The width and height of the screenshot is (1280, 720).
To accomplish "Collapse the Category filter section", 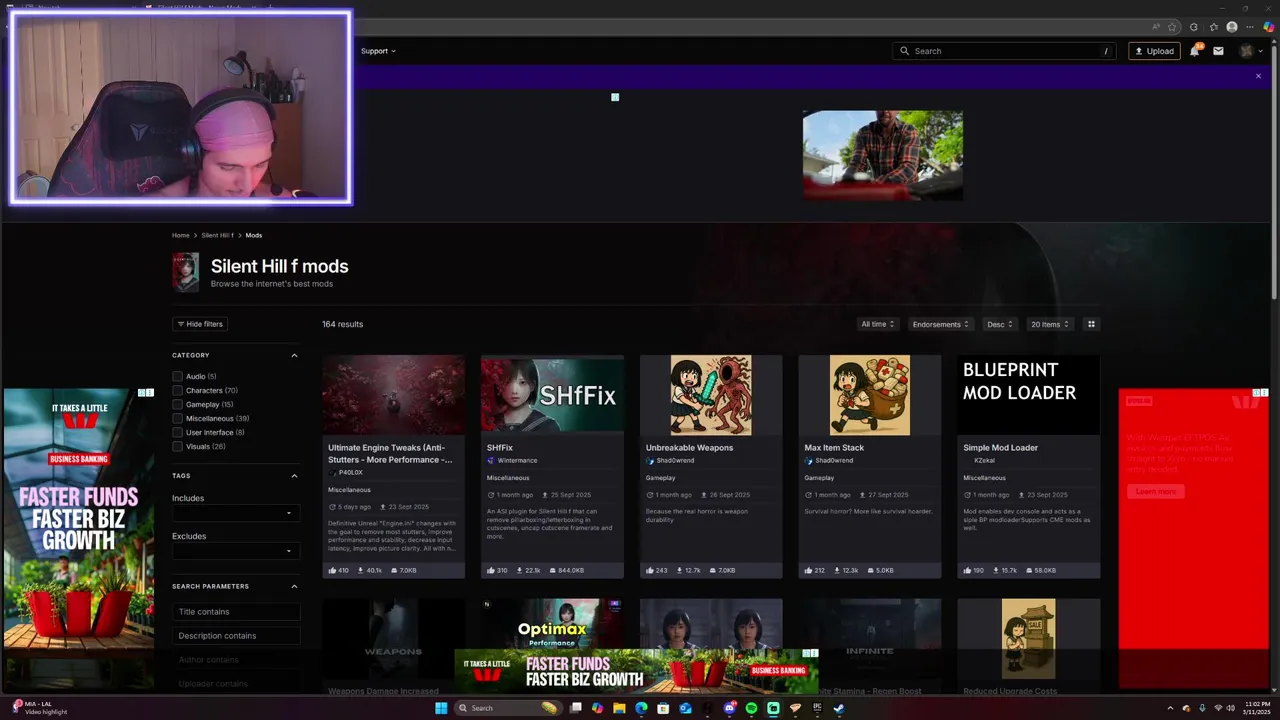I will 294,355.
